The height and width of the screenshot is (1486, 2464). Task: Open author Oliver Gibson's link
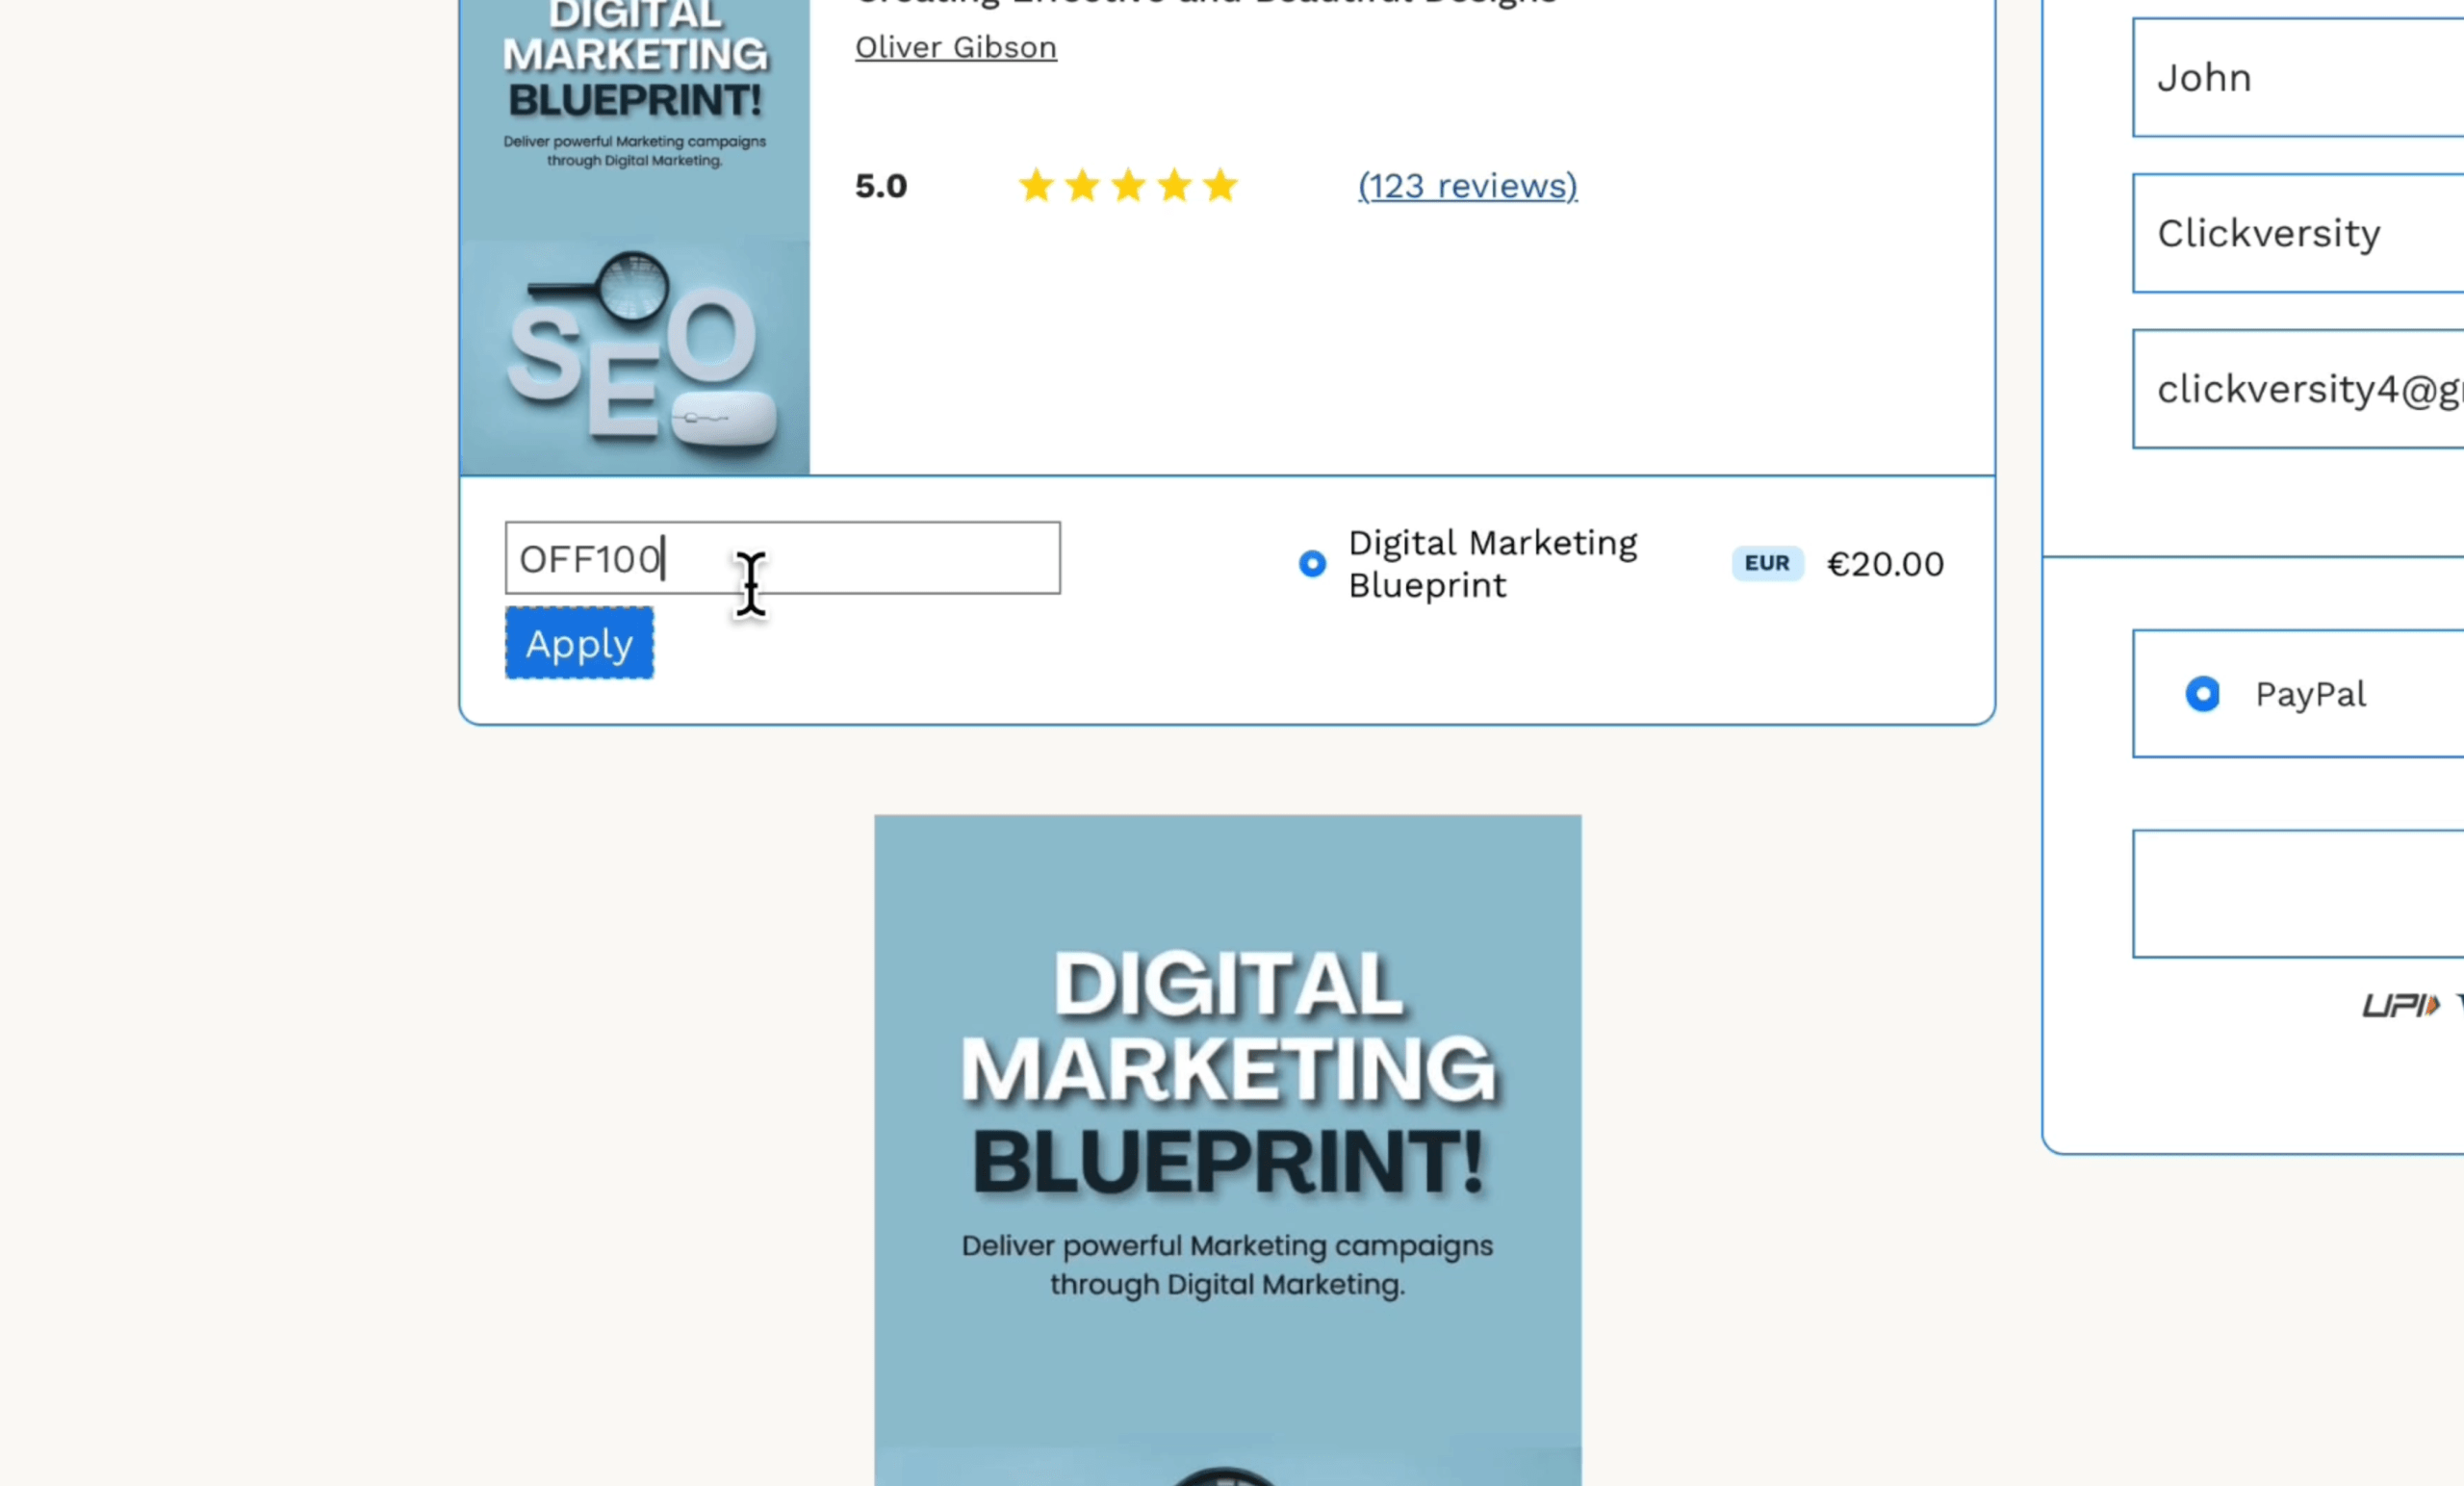coord(955,47)
